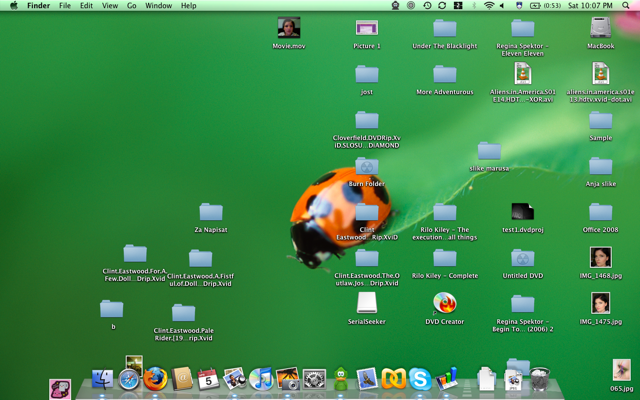Open the bar chart app in Dock
The height and width of the screenshot is (400, 640).
point(446,379)
